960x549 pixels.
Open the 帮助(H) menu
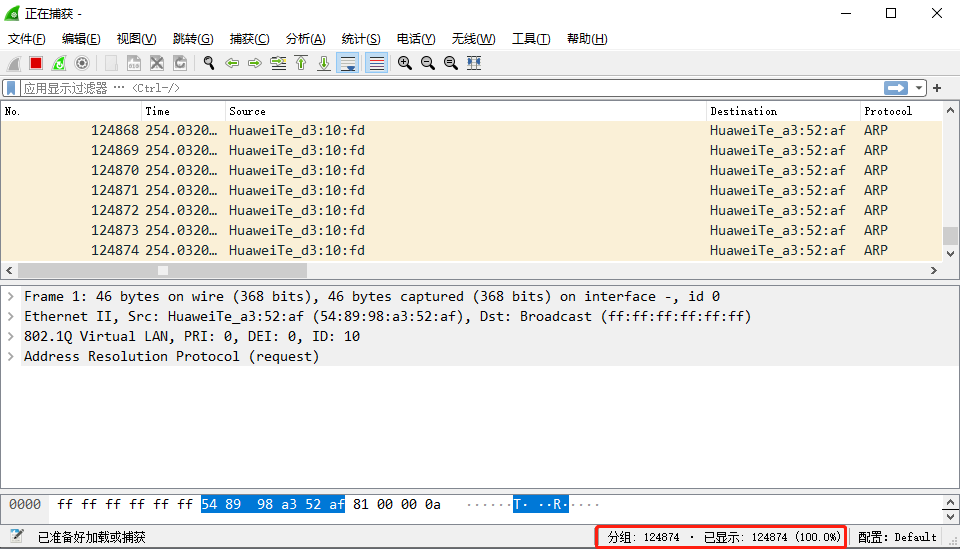click(587, 39)
